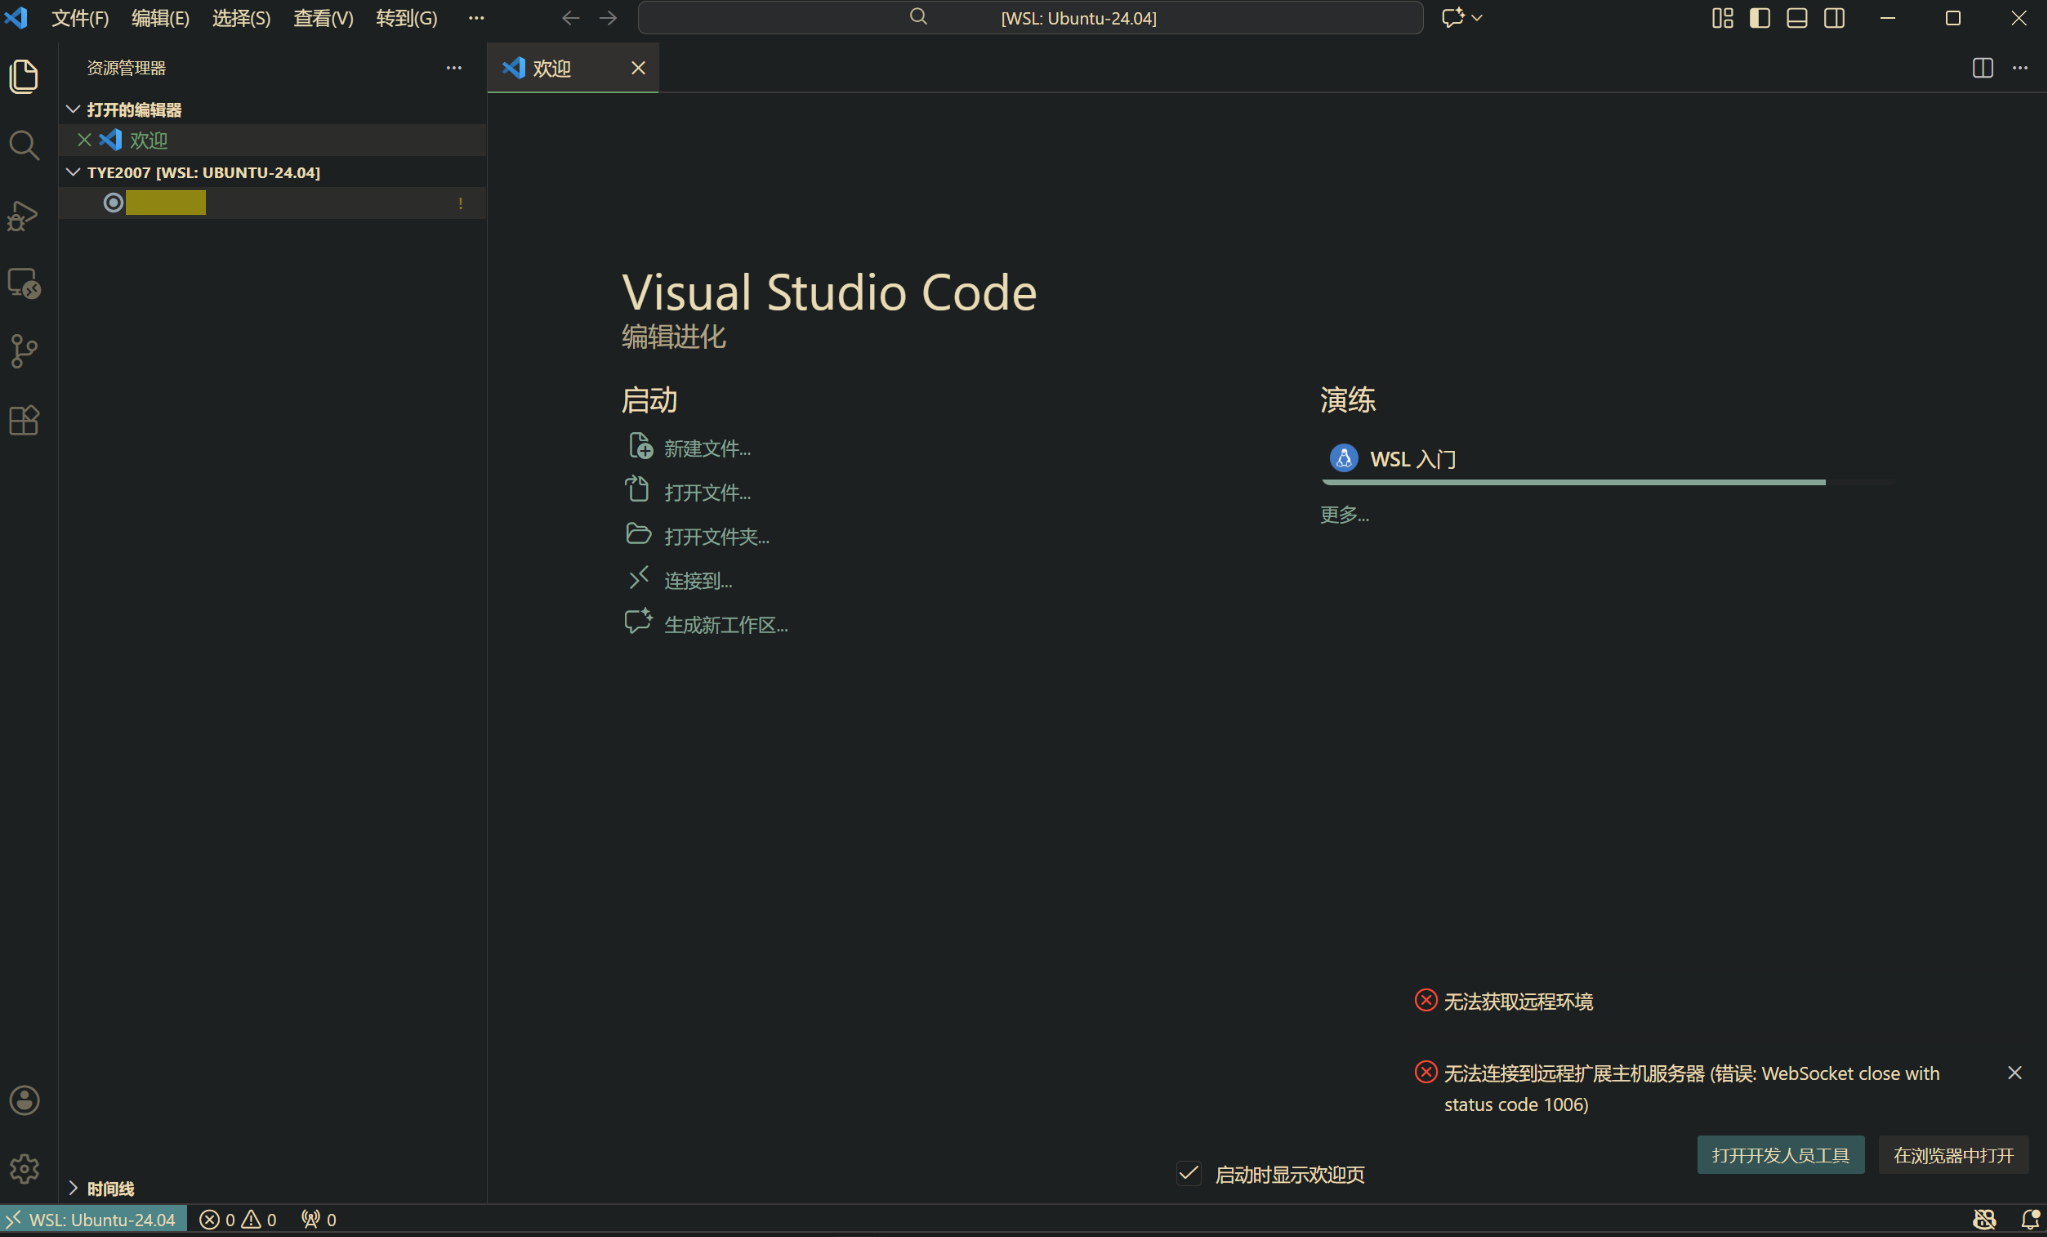The image size is (2047, 1237).
Task: Click the VS Code logo in the title bar
Action: (16, 18)
